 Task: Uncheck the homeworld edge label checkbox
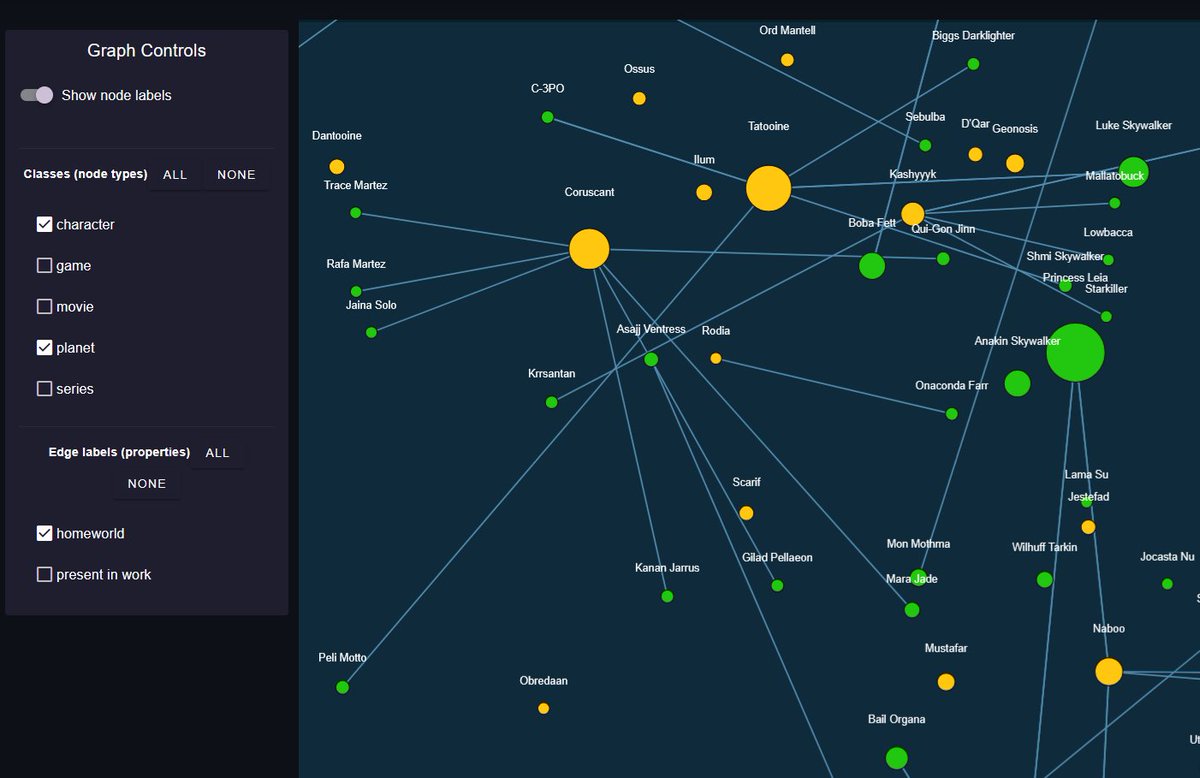pyautogui.click(x=44, y=533)
